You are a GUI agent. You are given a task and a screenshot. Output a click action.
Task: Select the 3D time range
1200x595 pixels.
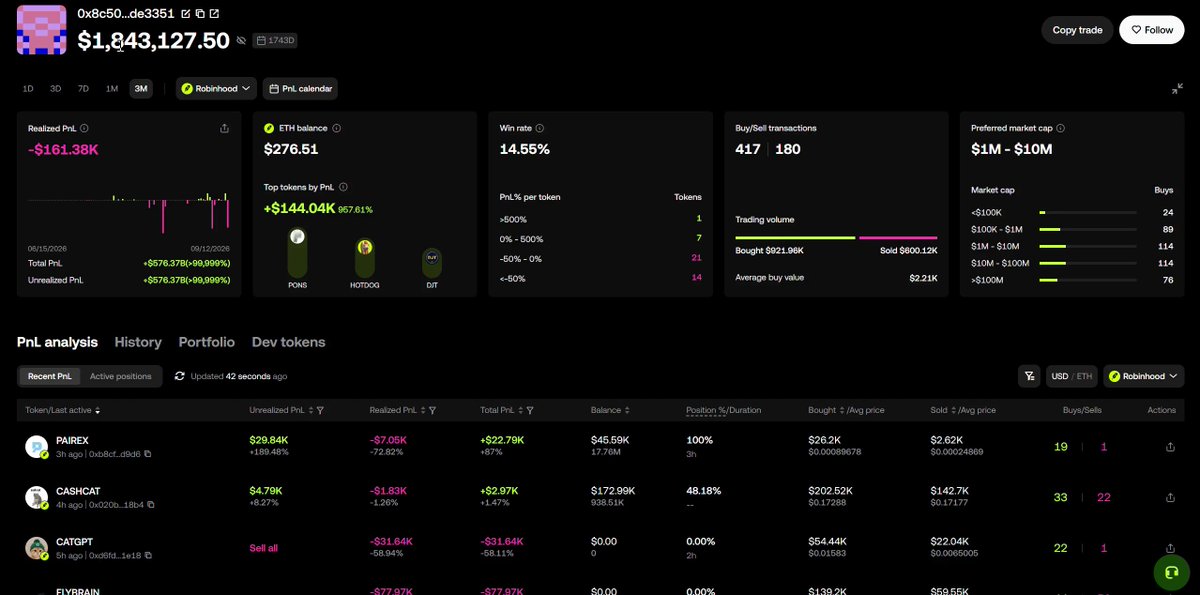pyautogui.click(x=56, y=89)
